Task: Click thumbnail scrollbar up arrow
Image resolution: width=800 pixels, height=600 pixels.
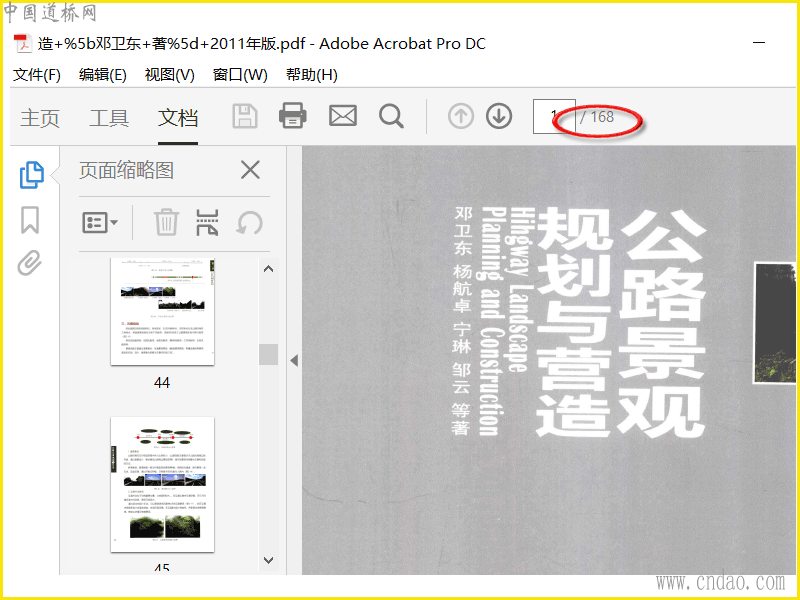Action: coord(268,269)
